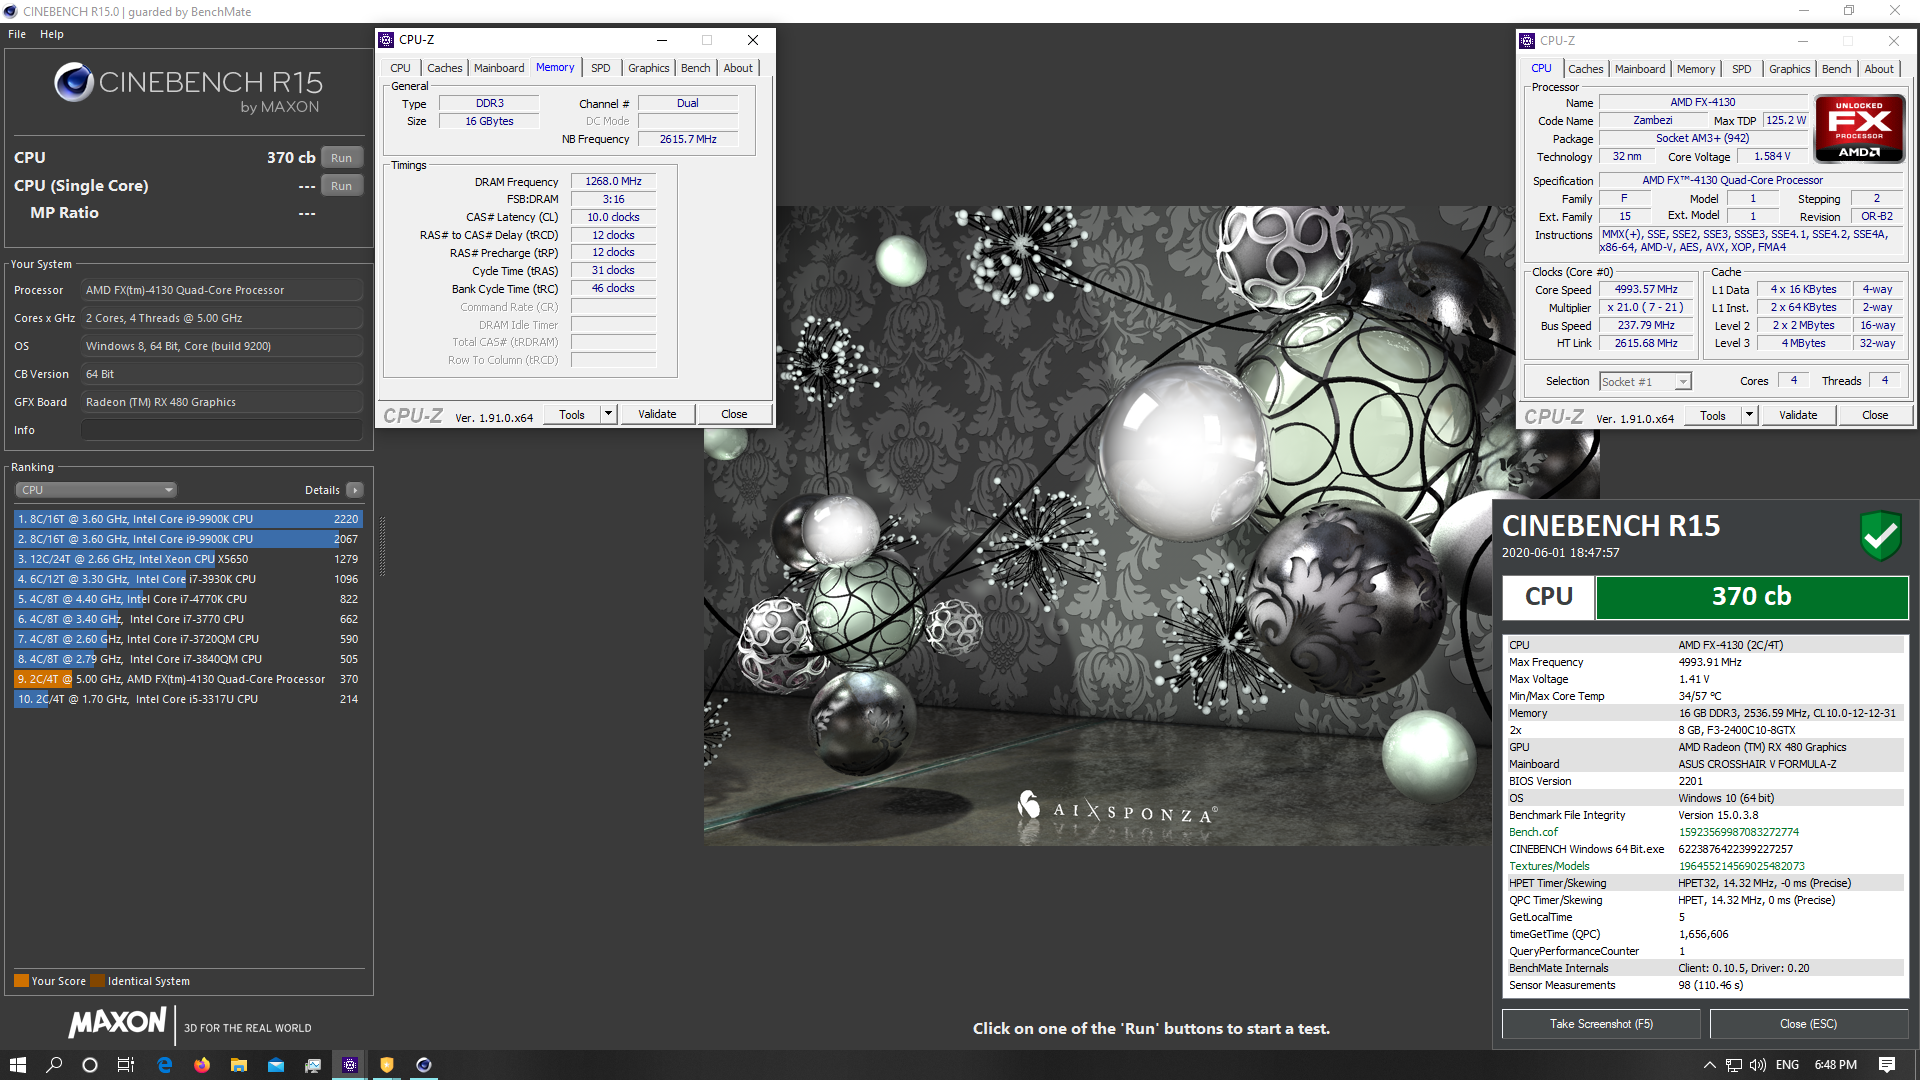Image resolution: width=1920 pixels, height=1080 pixels.
Task: Click Validate in Memory CPU-Z window
Action: tap(657, 414)
